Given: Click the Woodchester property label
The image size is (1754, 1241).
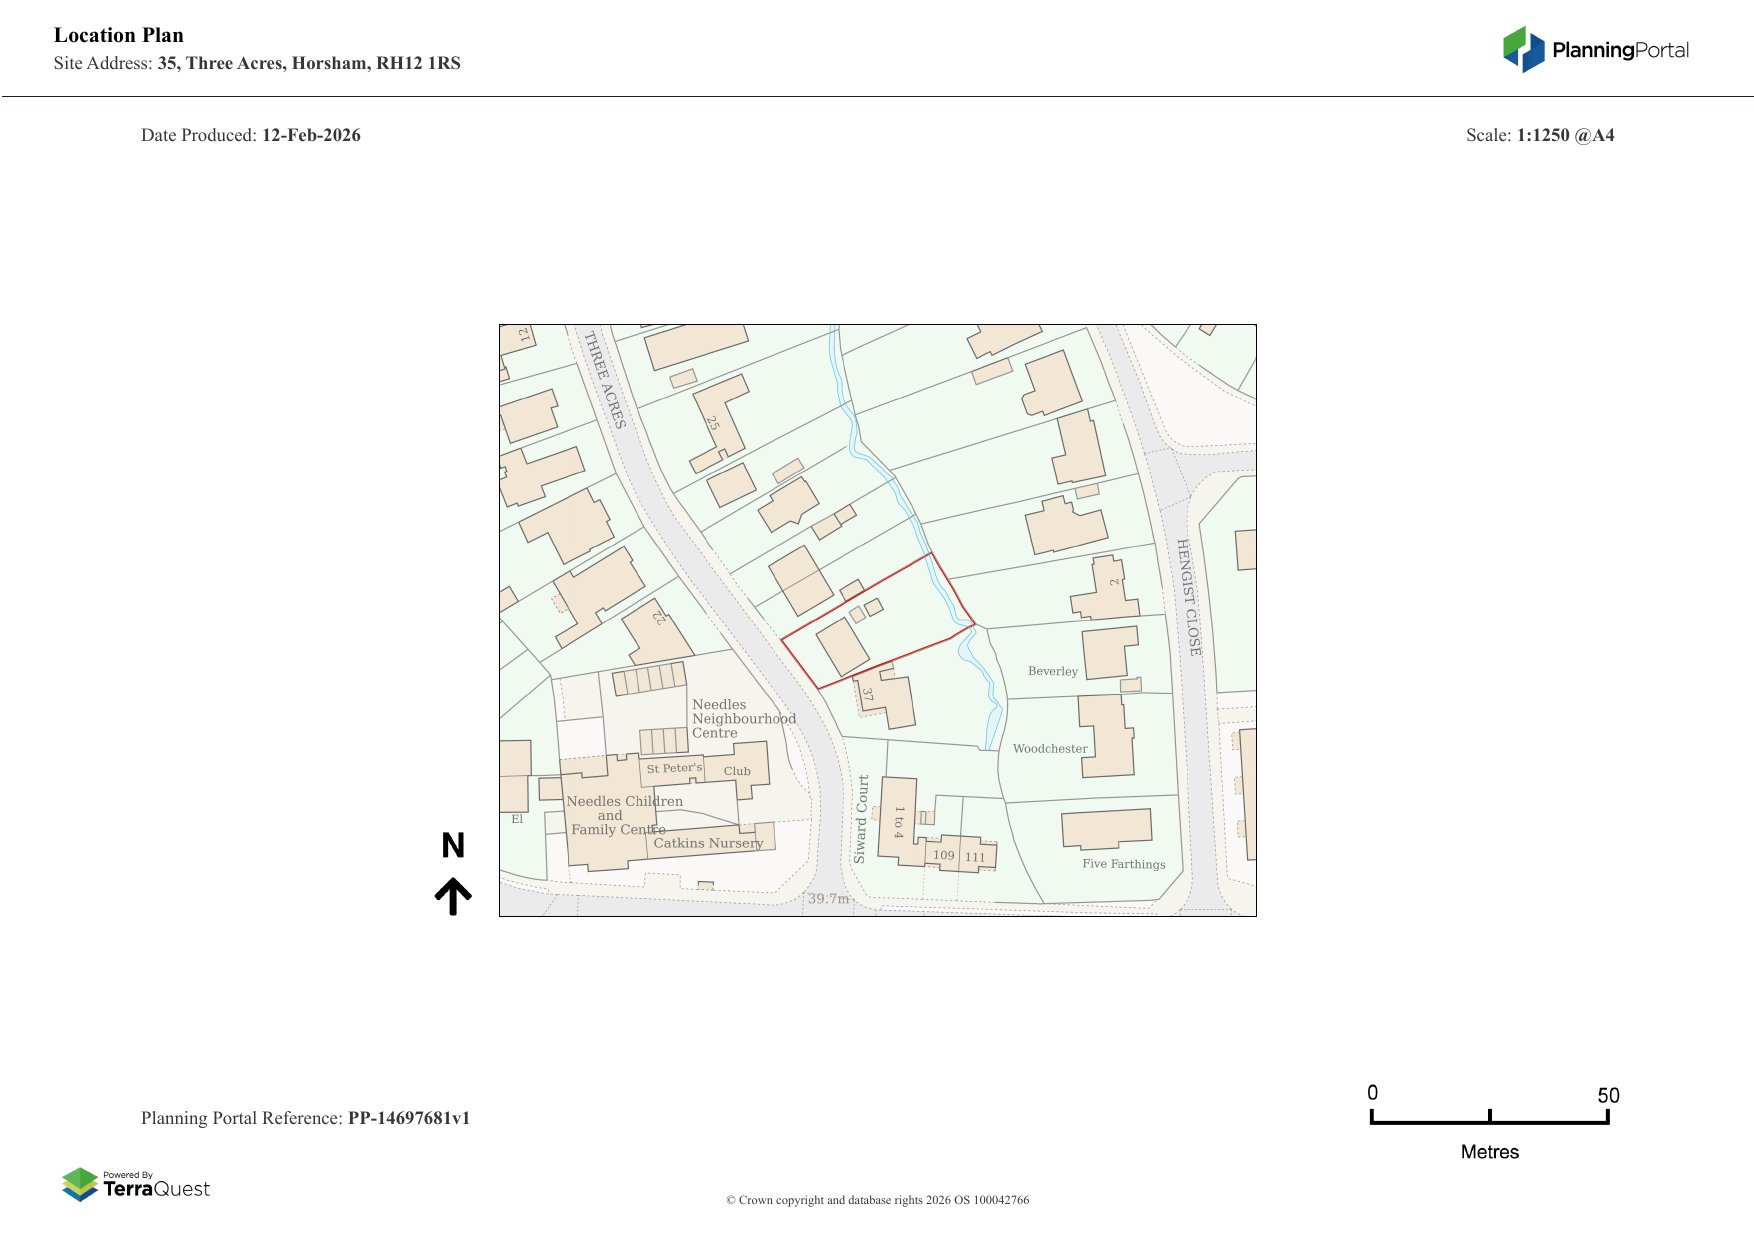Looking at the screenshot, I should coord(1049,748).
